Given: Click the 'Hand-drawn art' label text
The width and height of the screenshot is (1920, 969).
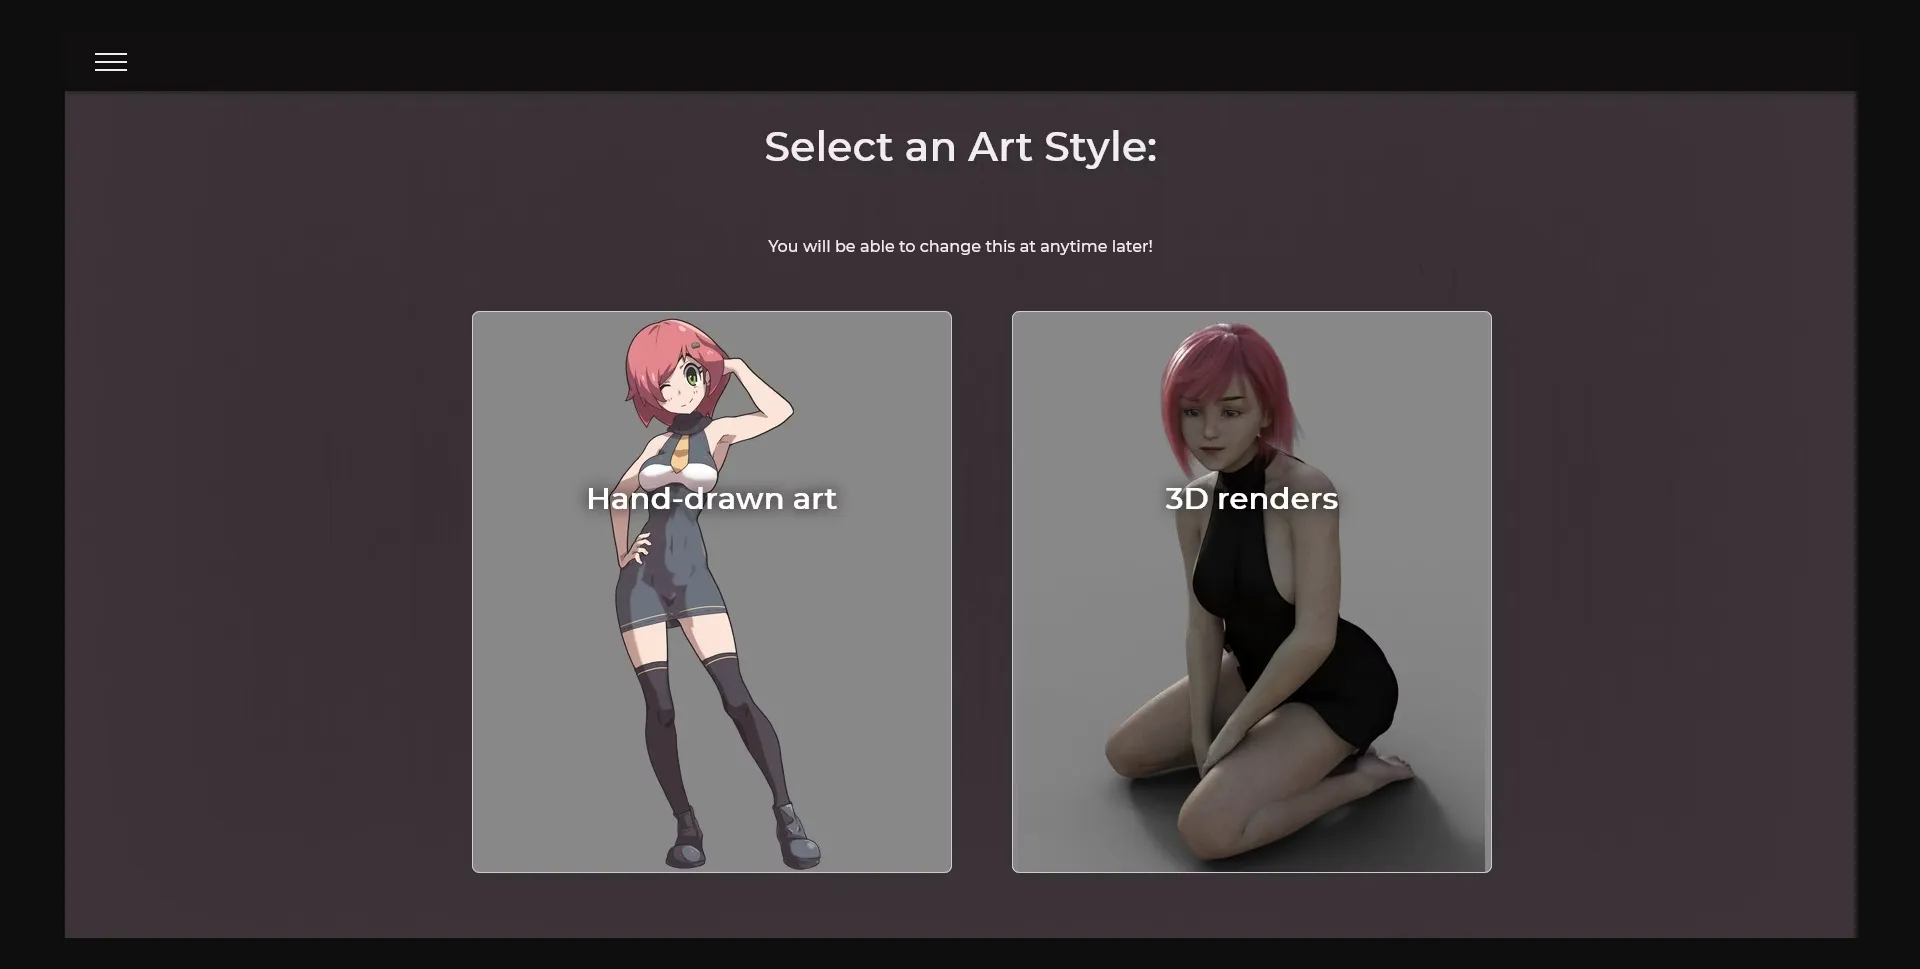Looking at the screenshot, I should (711, 498).
